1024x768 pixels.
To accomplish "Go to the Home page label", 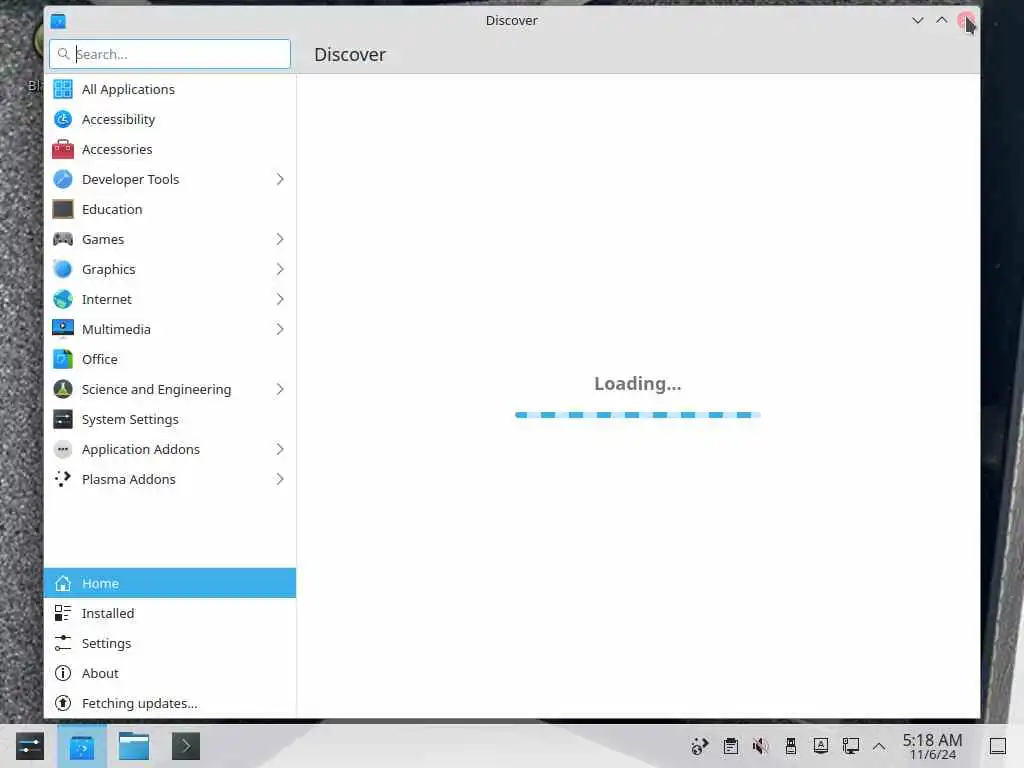I will 100,584.
